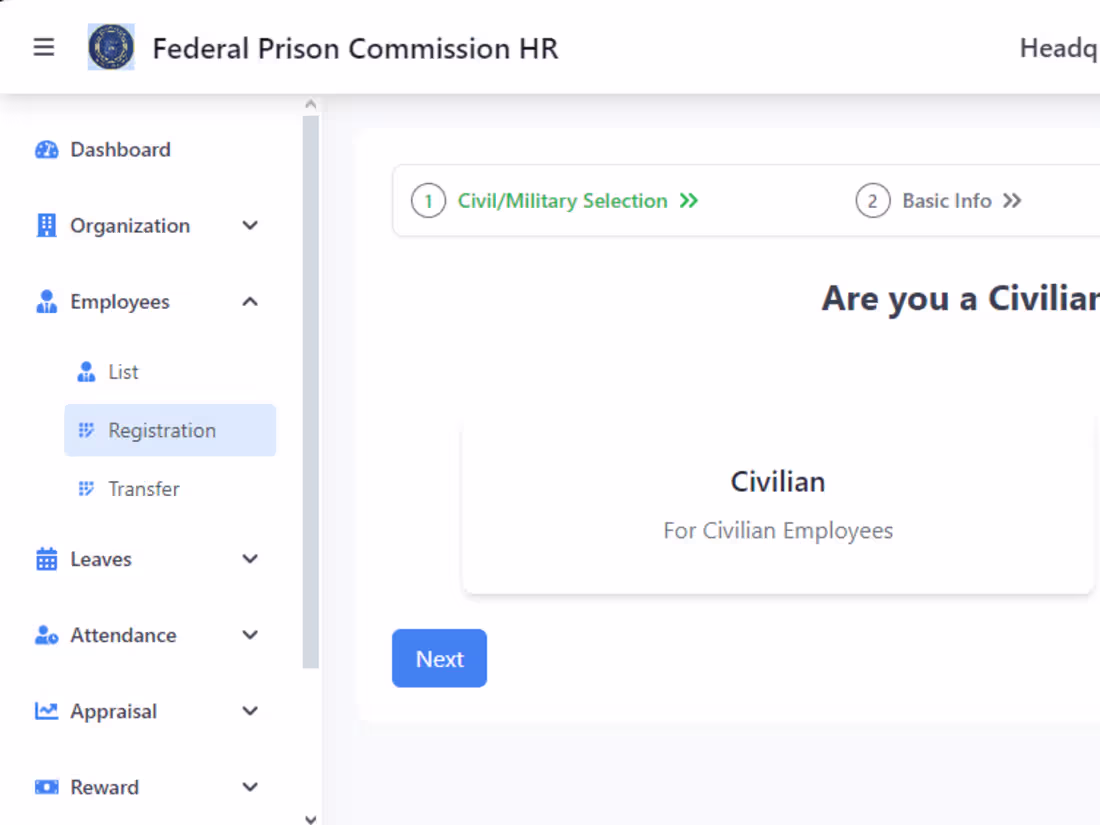Open the employee List page
Image resolution: width=1100 pixels, height=825 pixels.
click(x=123, y=372)
